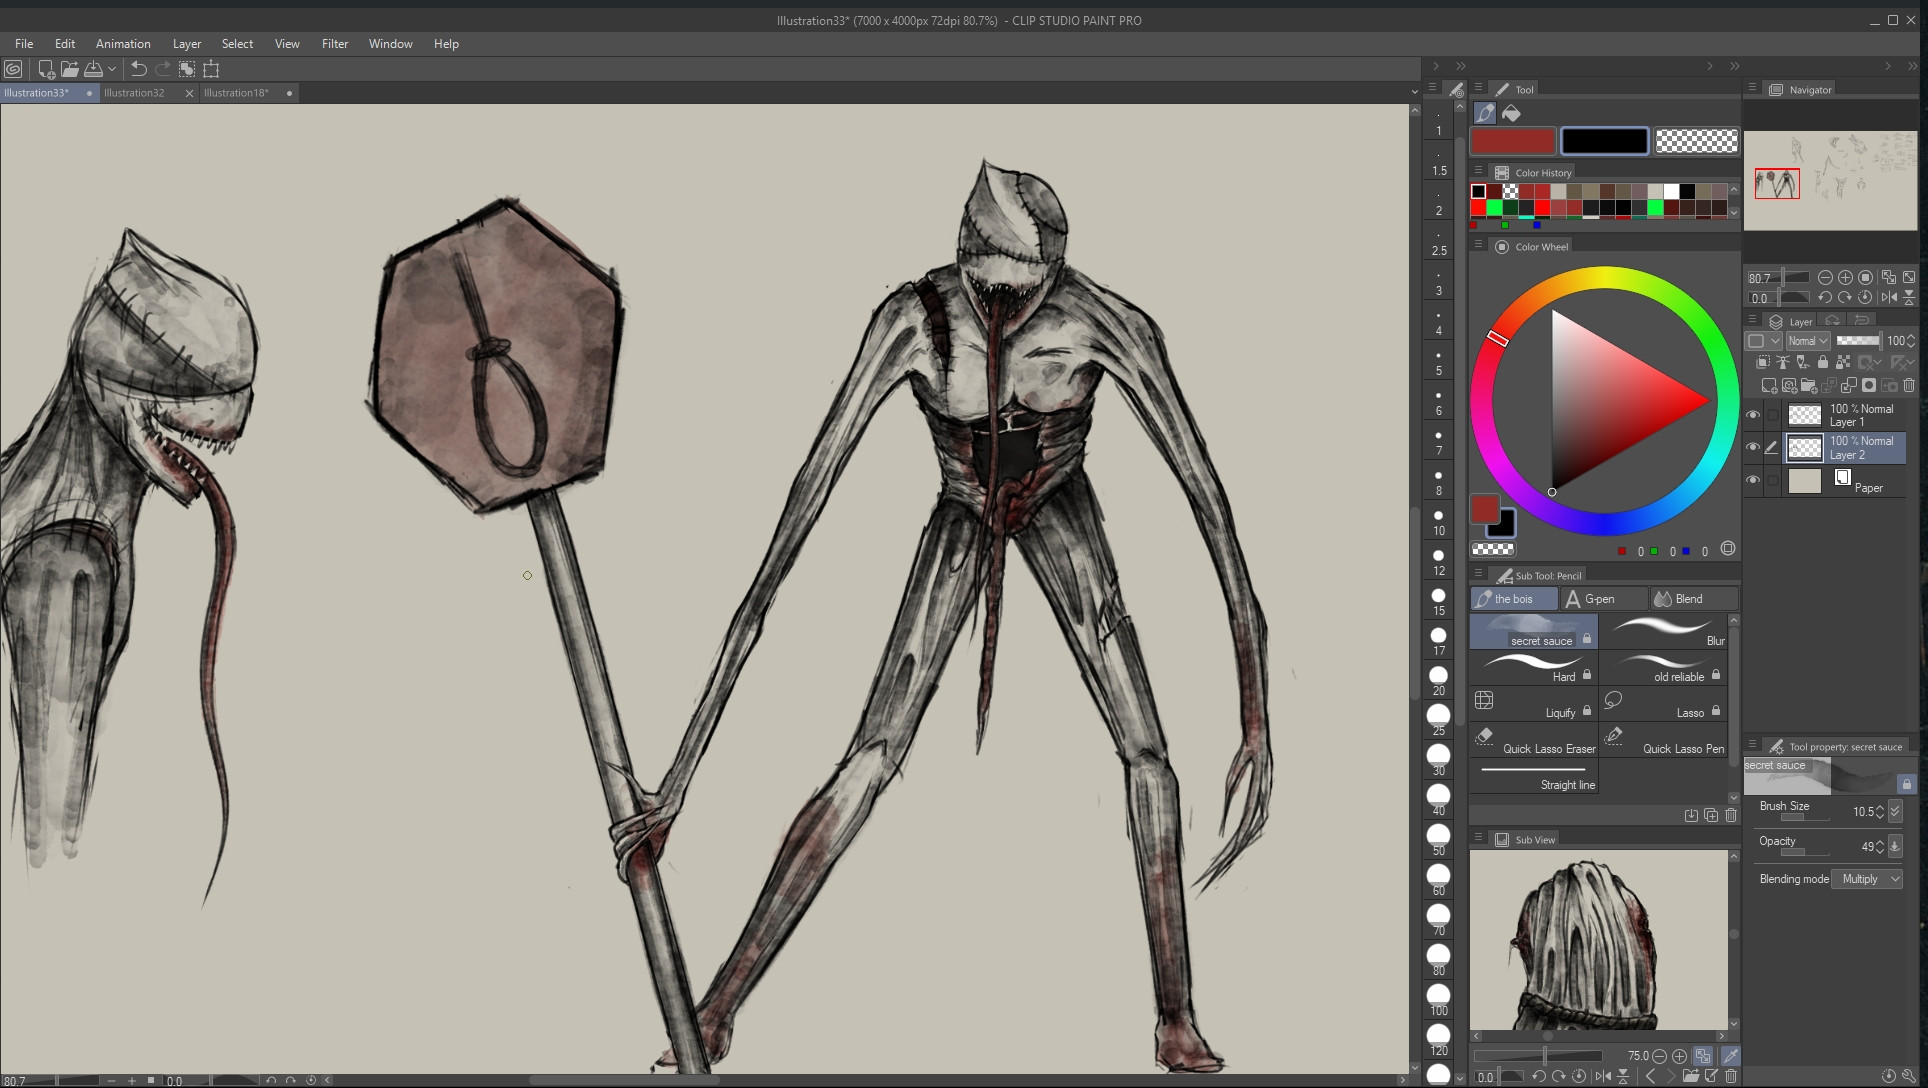Toggle lock on the Layer 2 layer

[1823, 362]
